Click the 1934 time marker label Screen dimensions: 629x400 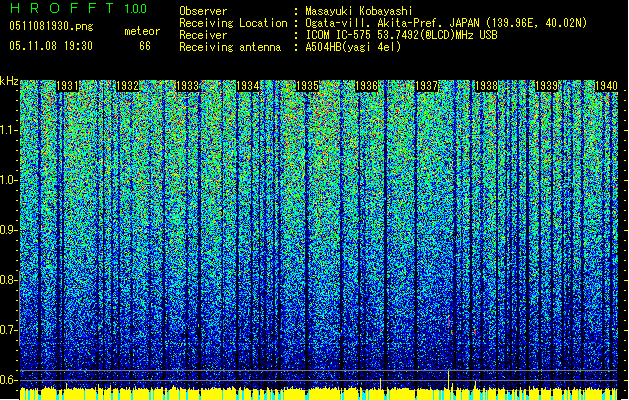pyautogui.click(x=248, y=86)
